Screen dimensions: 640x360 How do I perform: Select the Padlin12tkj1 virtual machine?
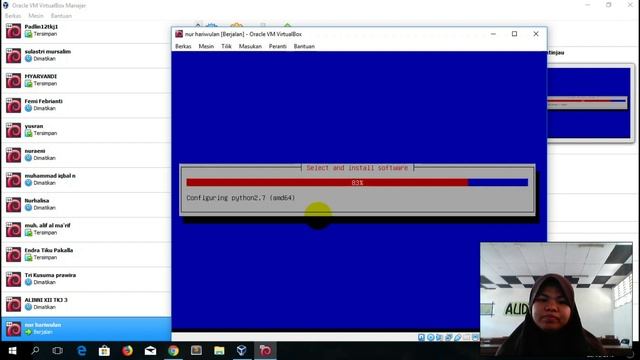click(86, 31)
